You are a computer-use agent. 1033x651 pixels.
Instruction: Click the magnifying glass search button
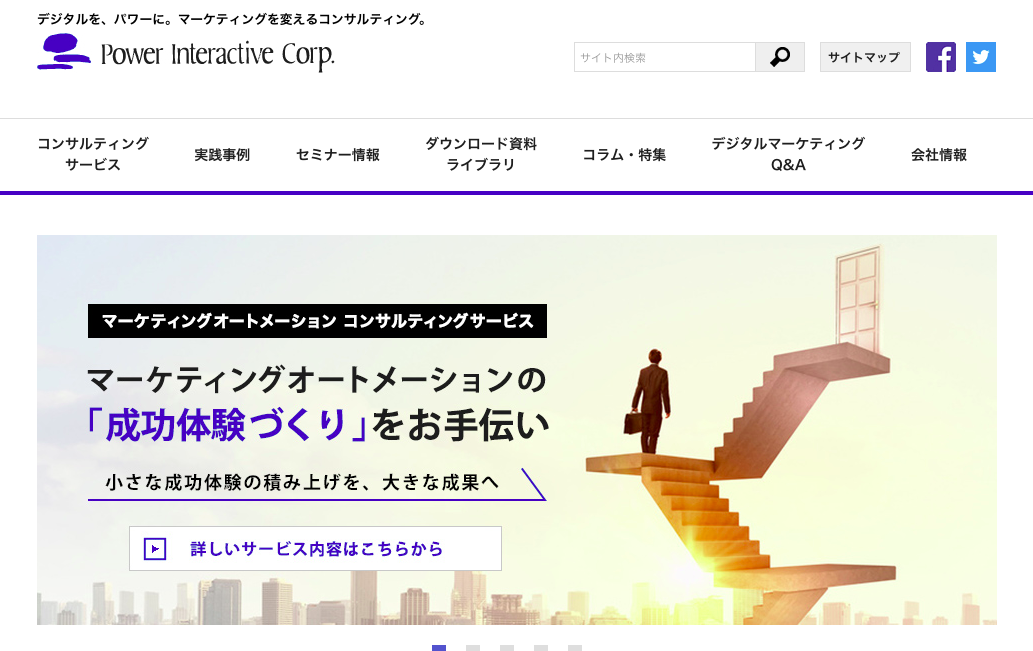780,57
